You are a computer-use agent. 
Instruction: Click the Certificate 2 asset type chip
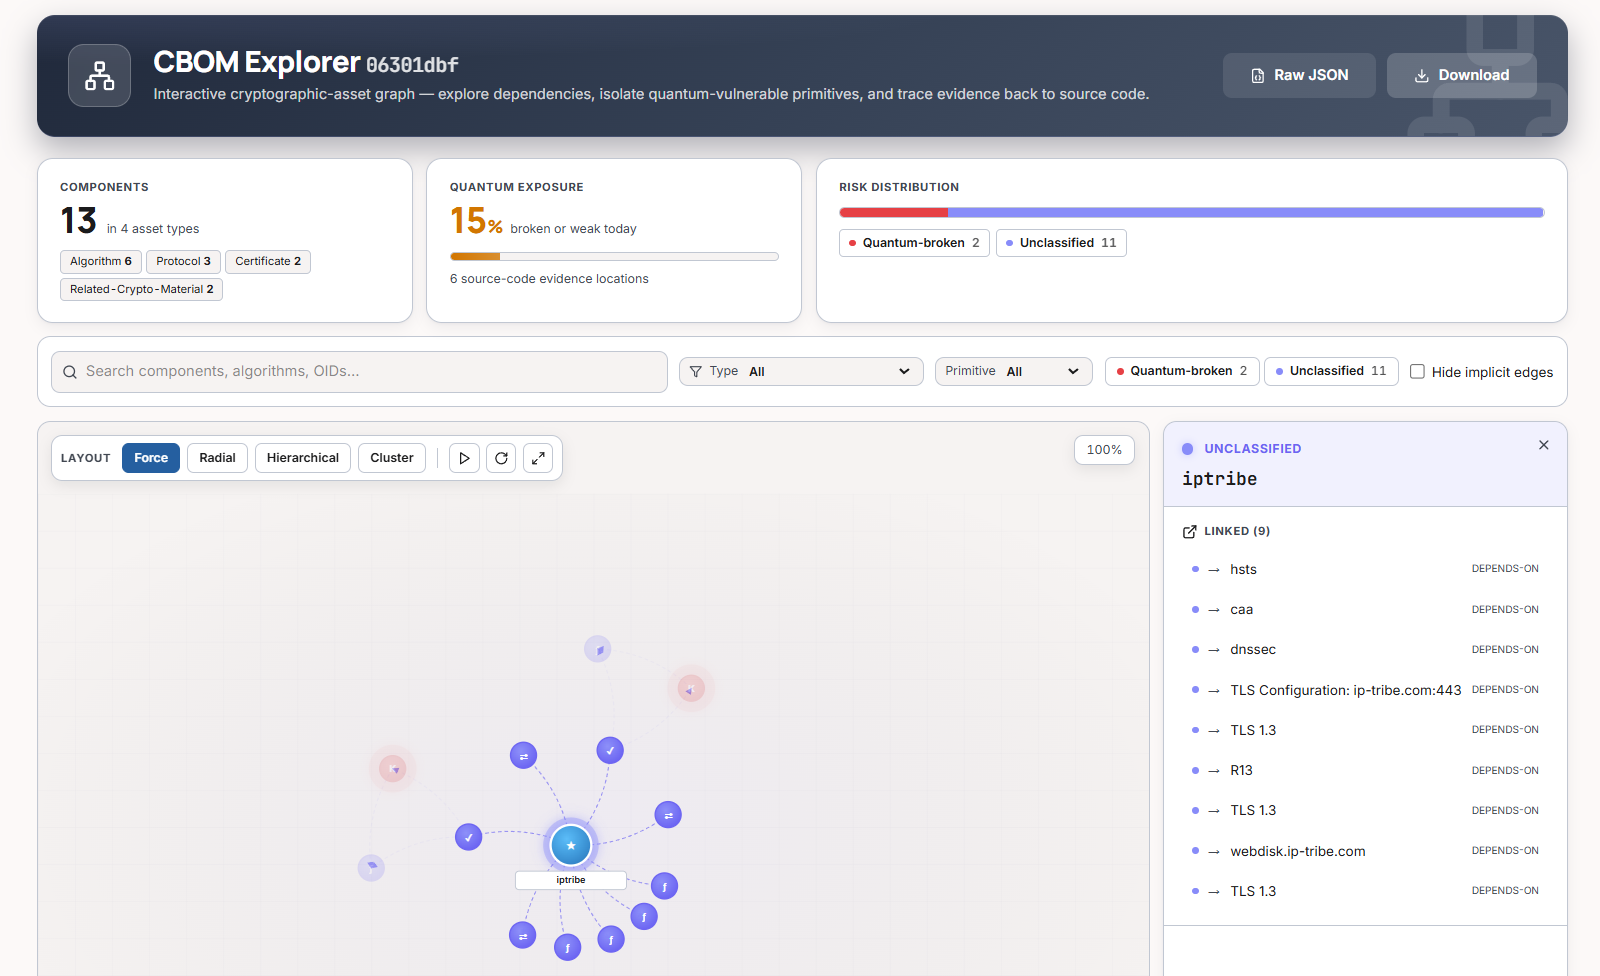(x=268, y=261)
